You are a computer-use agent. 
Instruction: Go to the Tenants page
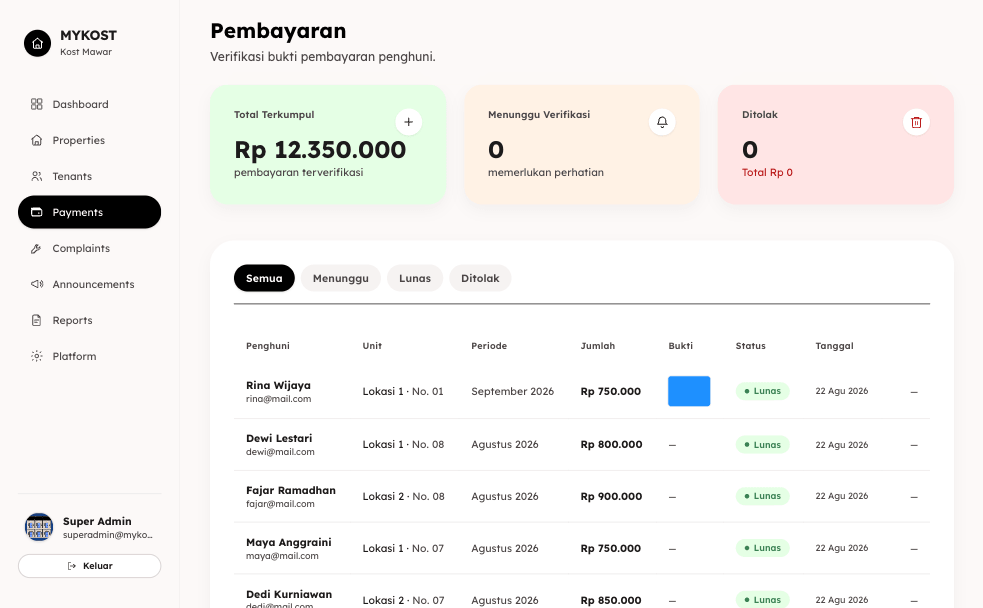90,176
